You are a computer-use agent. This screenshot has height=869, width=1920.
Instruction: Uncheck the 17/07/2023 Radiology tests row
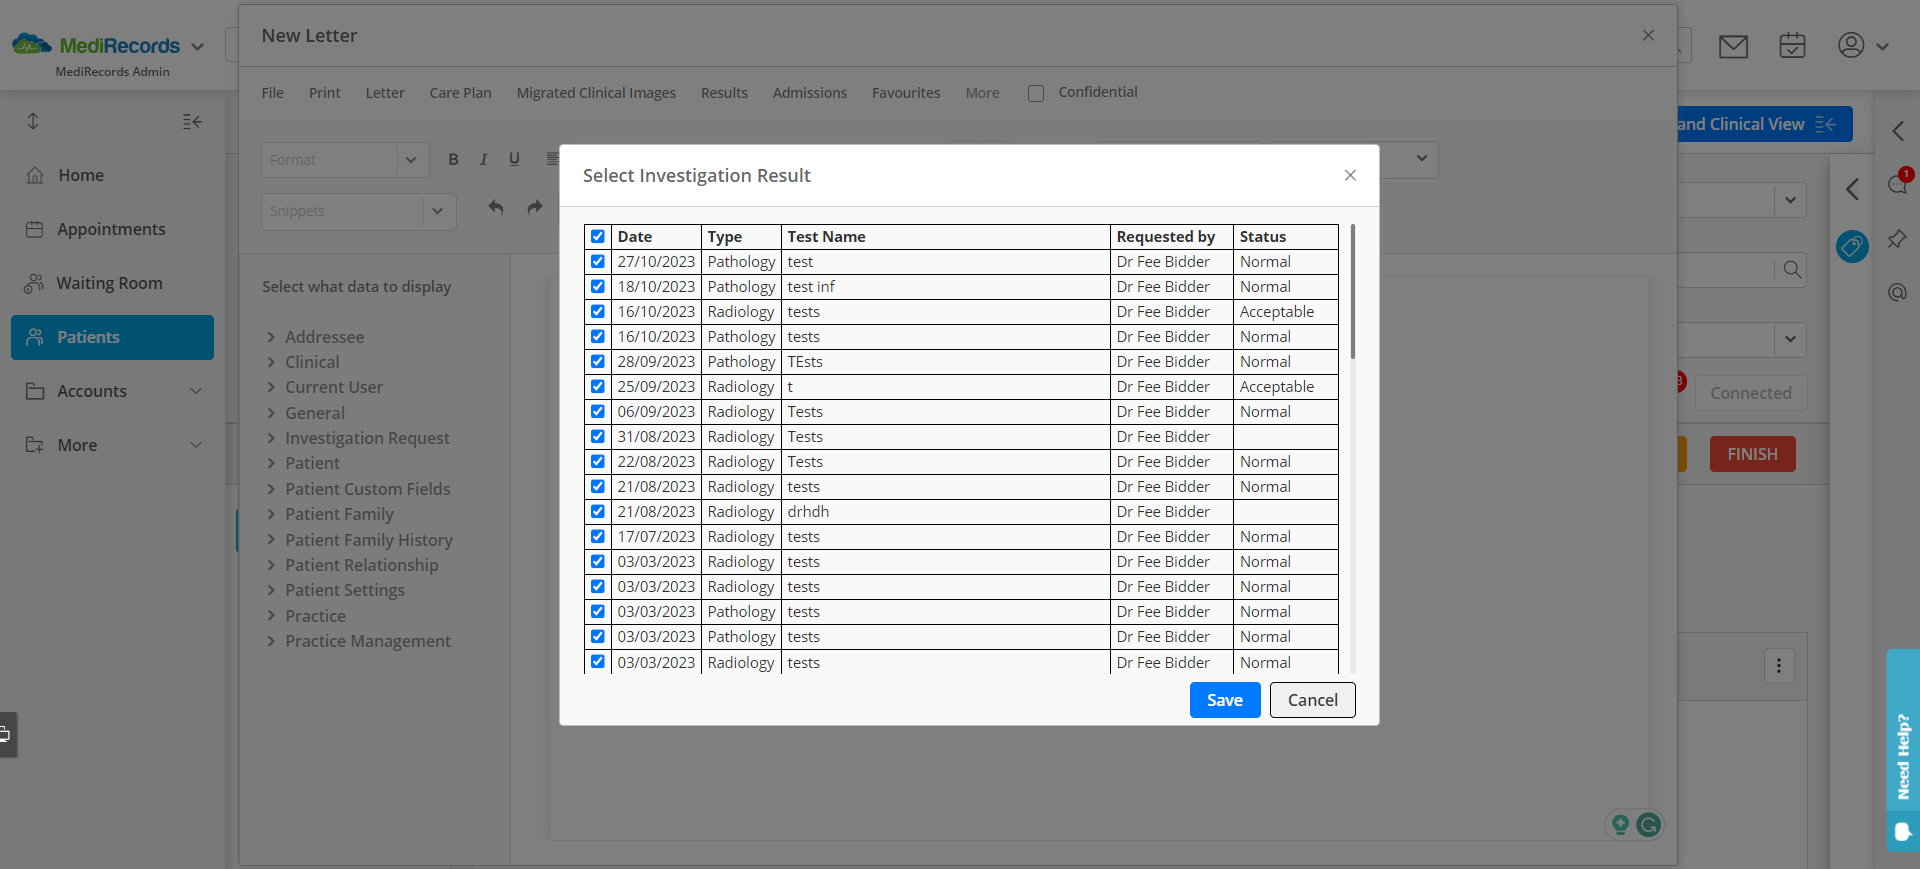[x=598, y=537]
